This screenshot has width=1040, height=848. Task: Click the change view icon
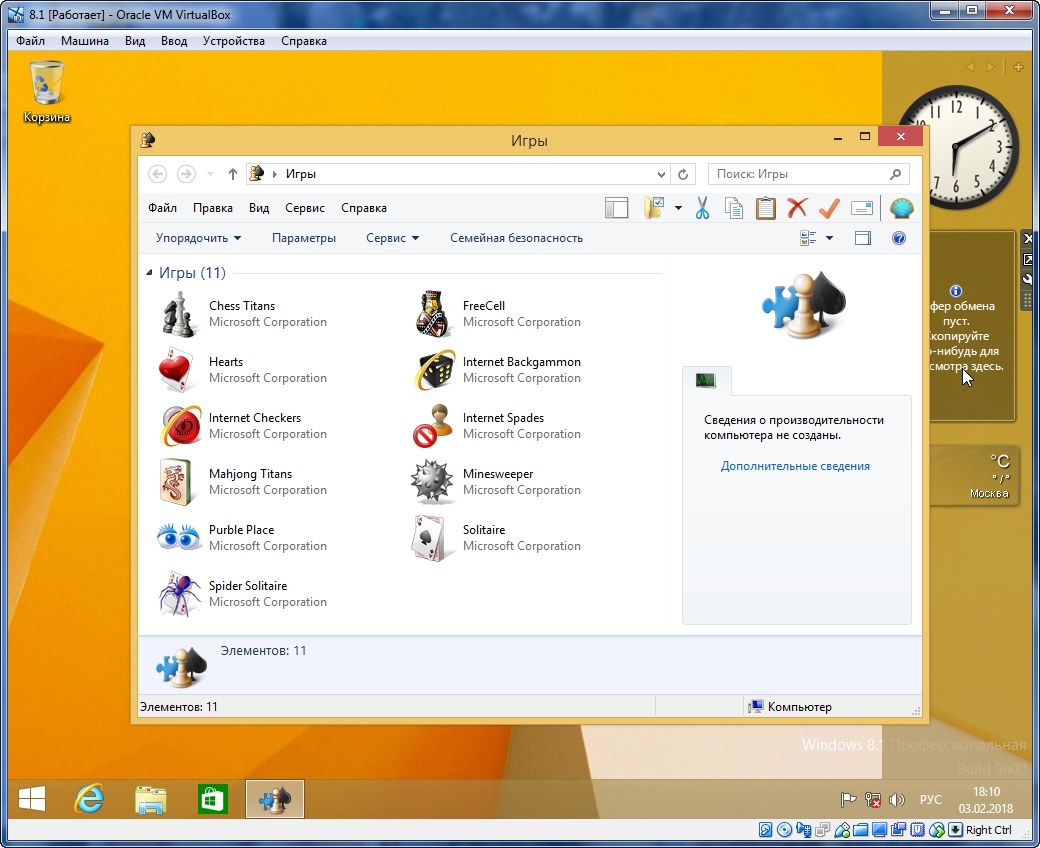coord(808,238)
